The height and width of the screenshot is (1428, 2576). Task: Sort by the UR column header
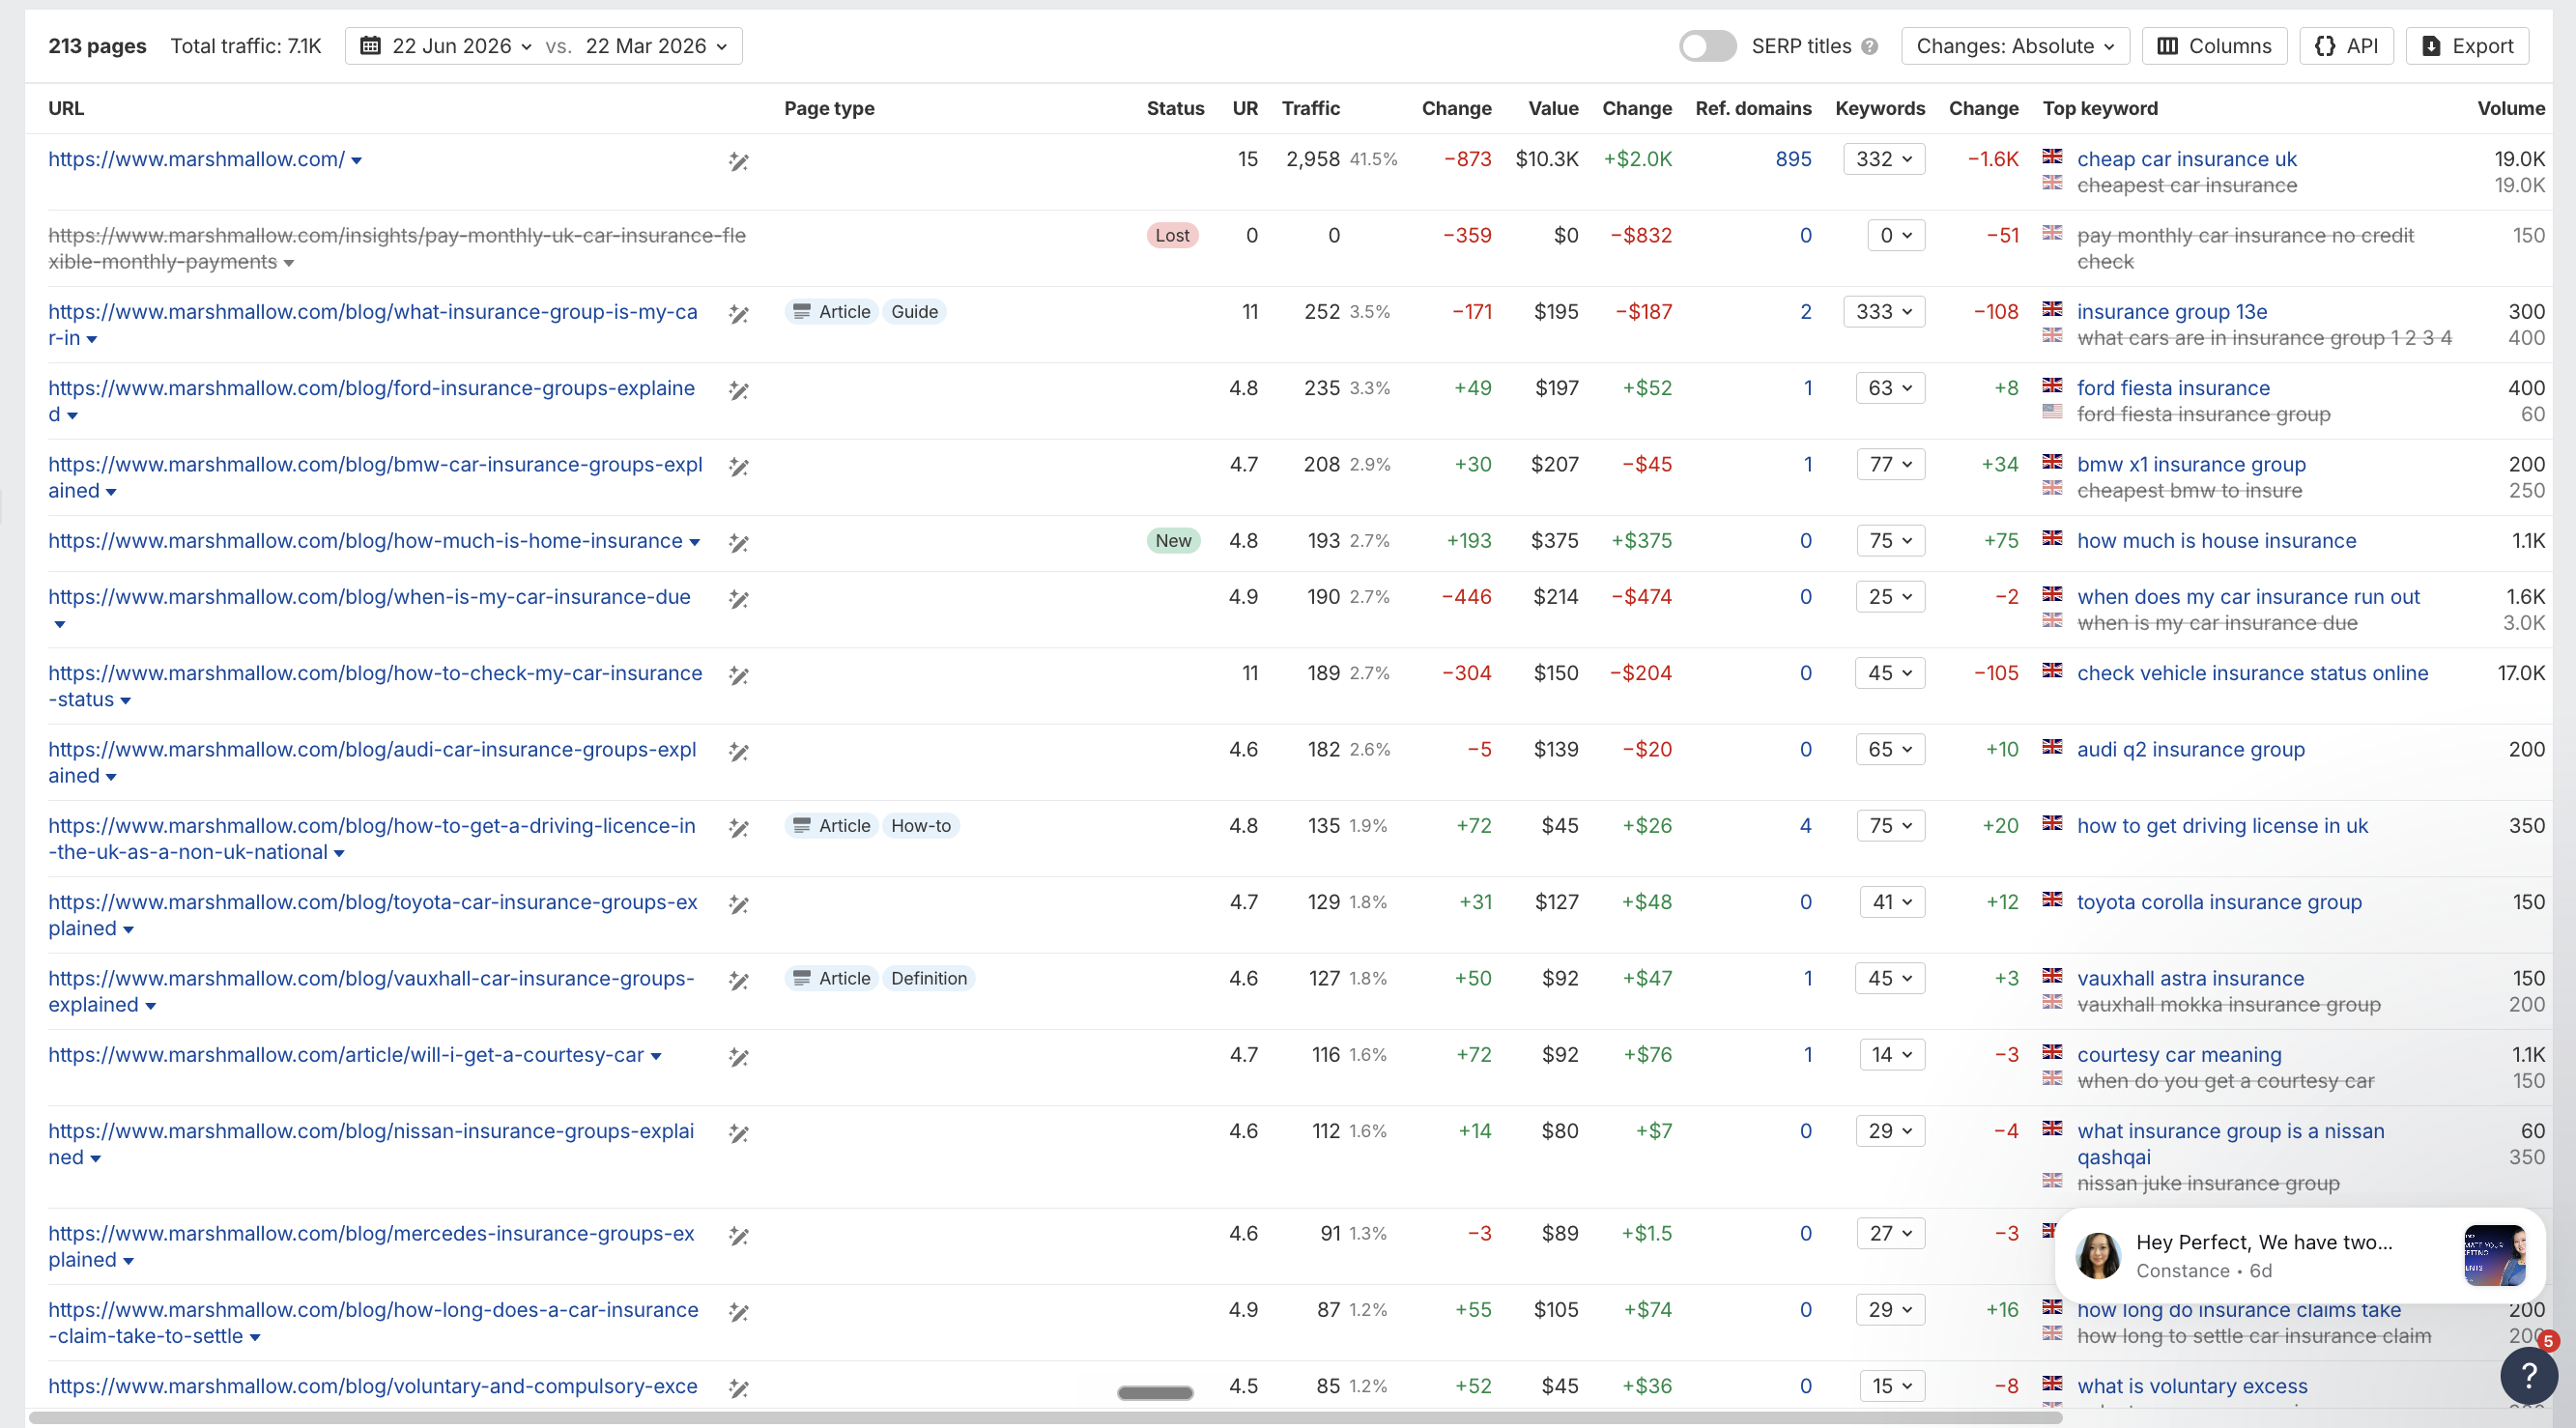point(1245,108)
